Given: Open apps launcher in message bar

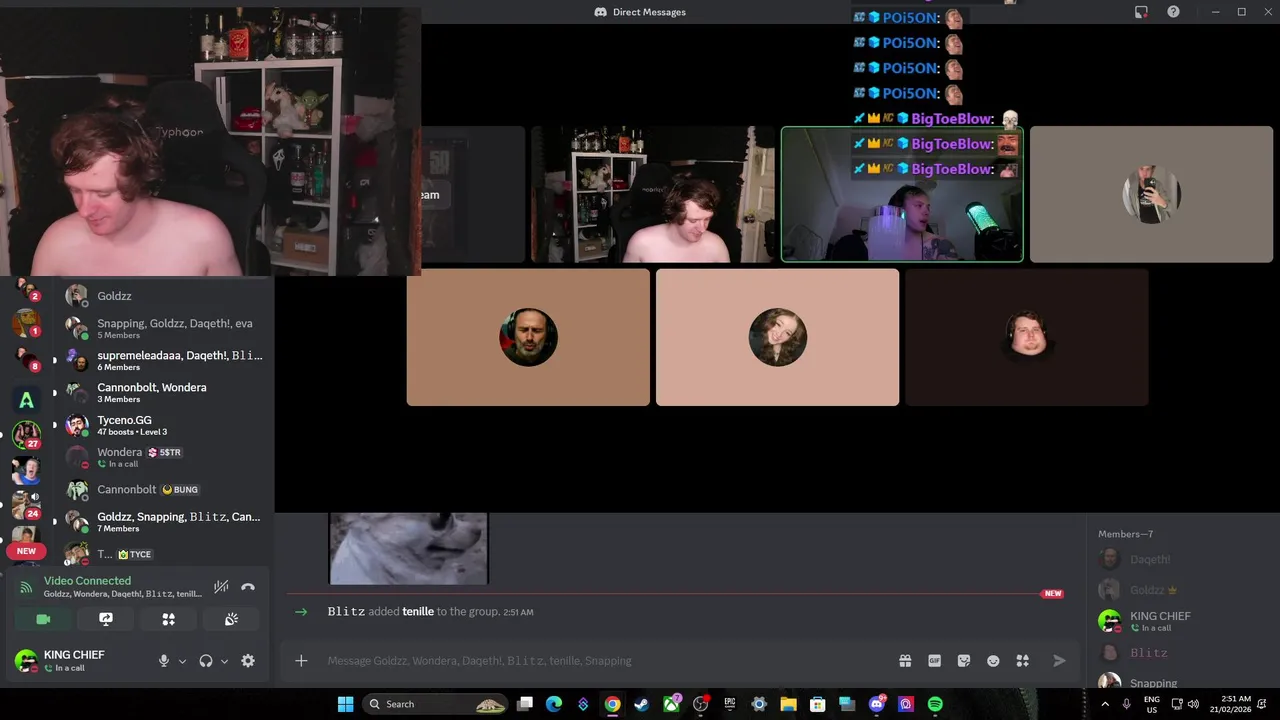Looking at the screenshot, I should (x=1022, y=660).
